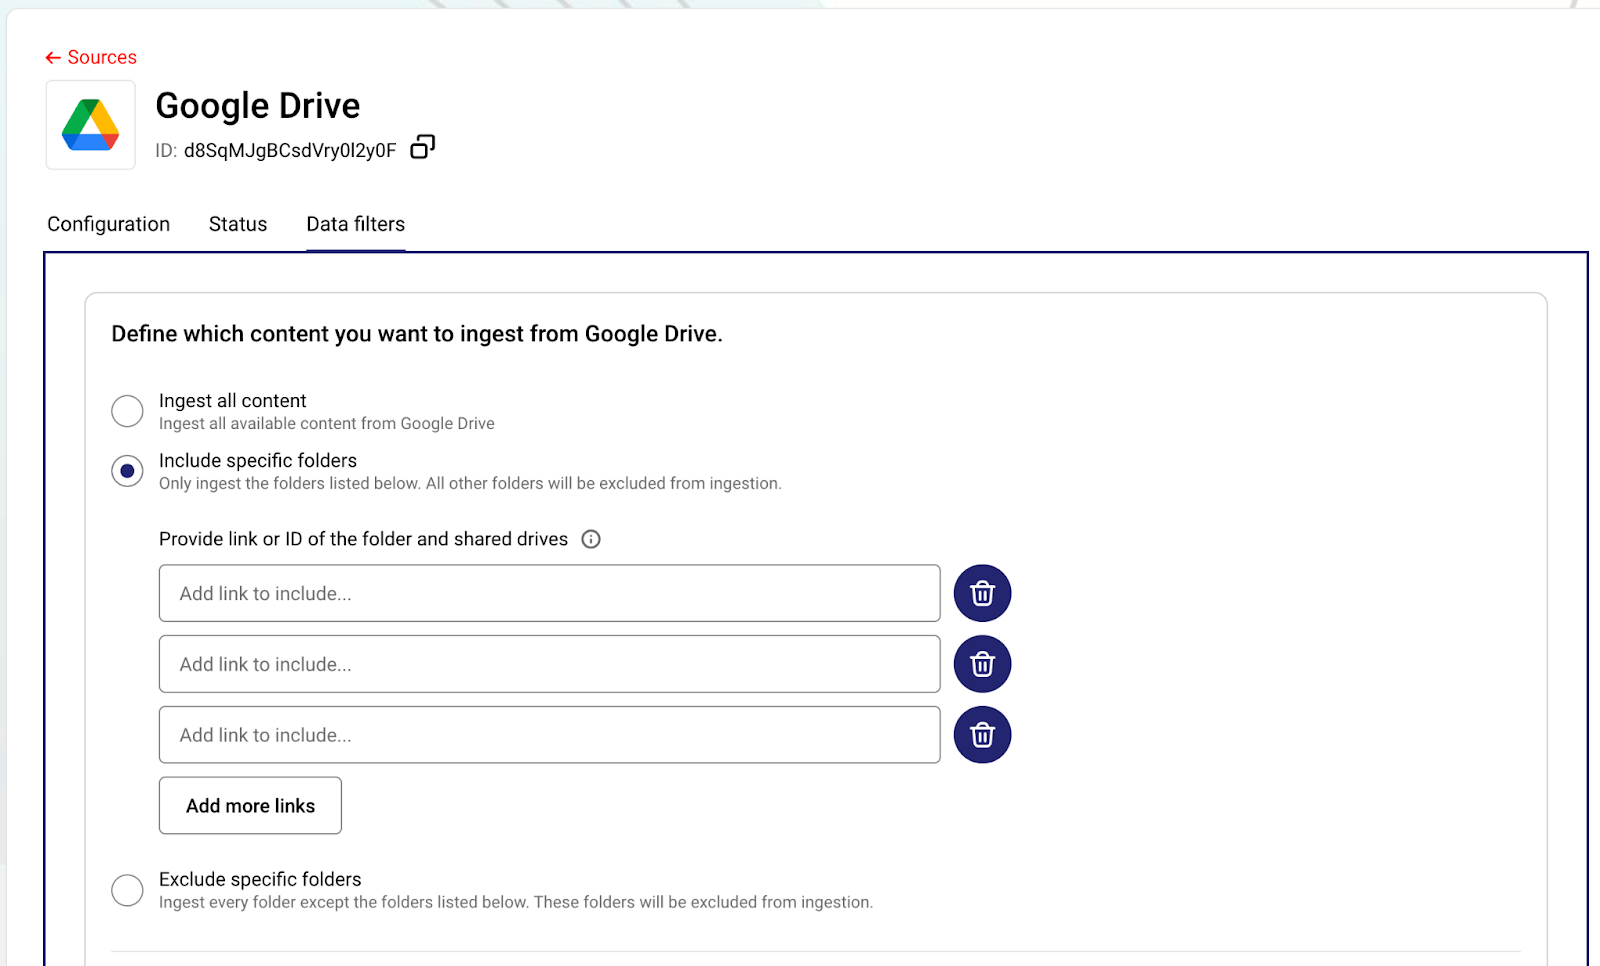Open the Configuration tab
Viewport: 1600px width, 966px height.
[108, 224]
